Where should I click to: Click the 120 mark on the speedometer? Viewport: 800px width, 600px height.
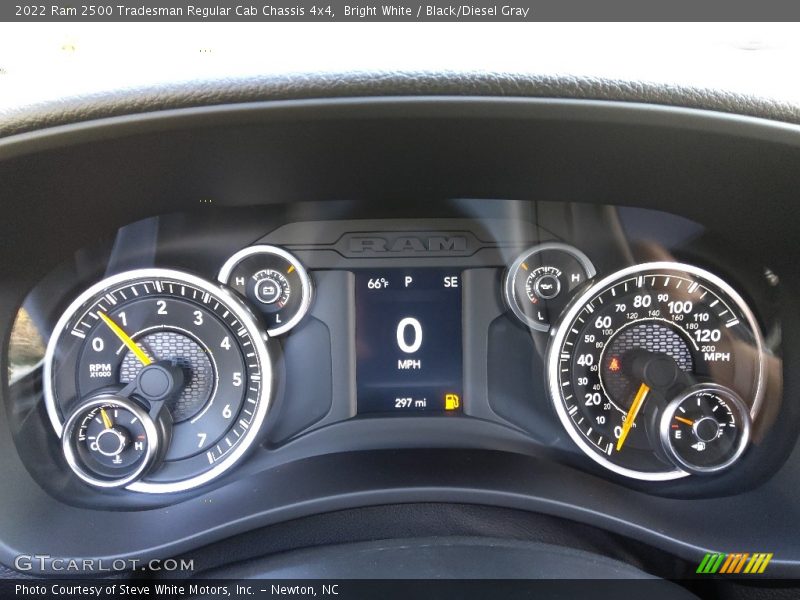point(707,335)
